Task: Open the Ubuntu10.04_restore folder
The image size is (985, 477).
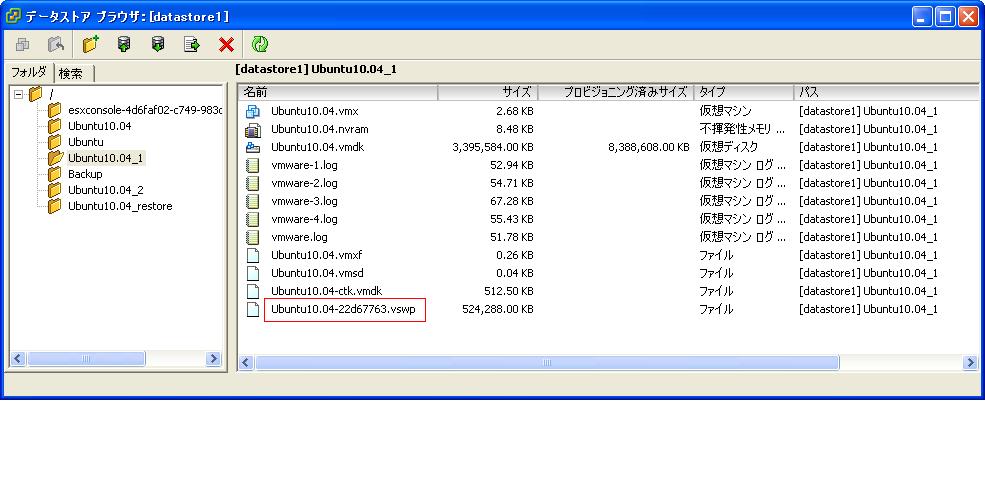Action: tap(120, 206)
